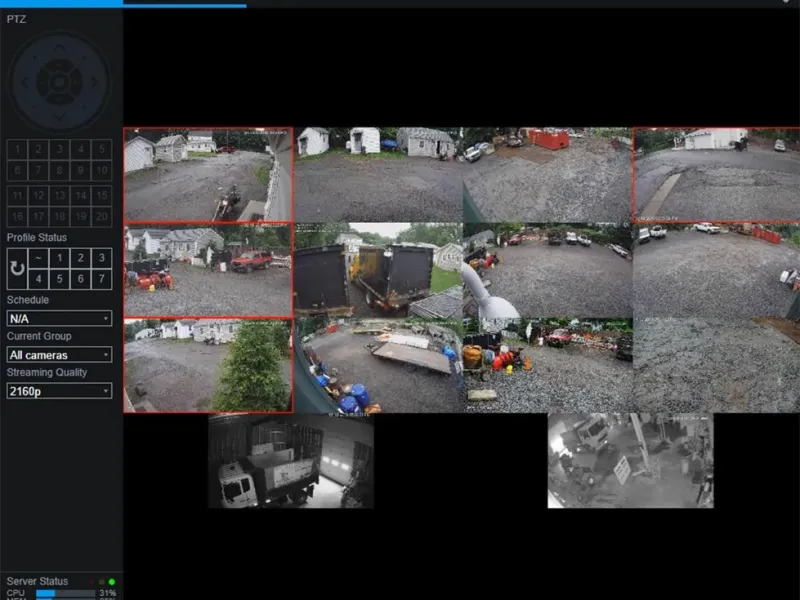Go to PTZ preset 9
The image size is (800, 600).
pos(81,170)
